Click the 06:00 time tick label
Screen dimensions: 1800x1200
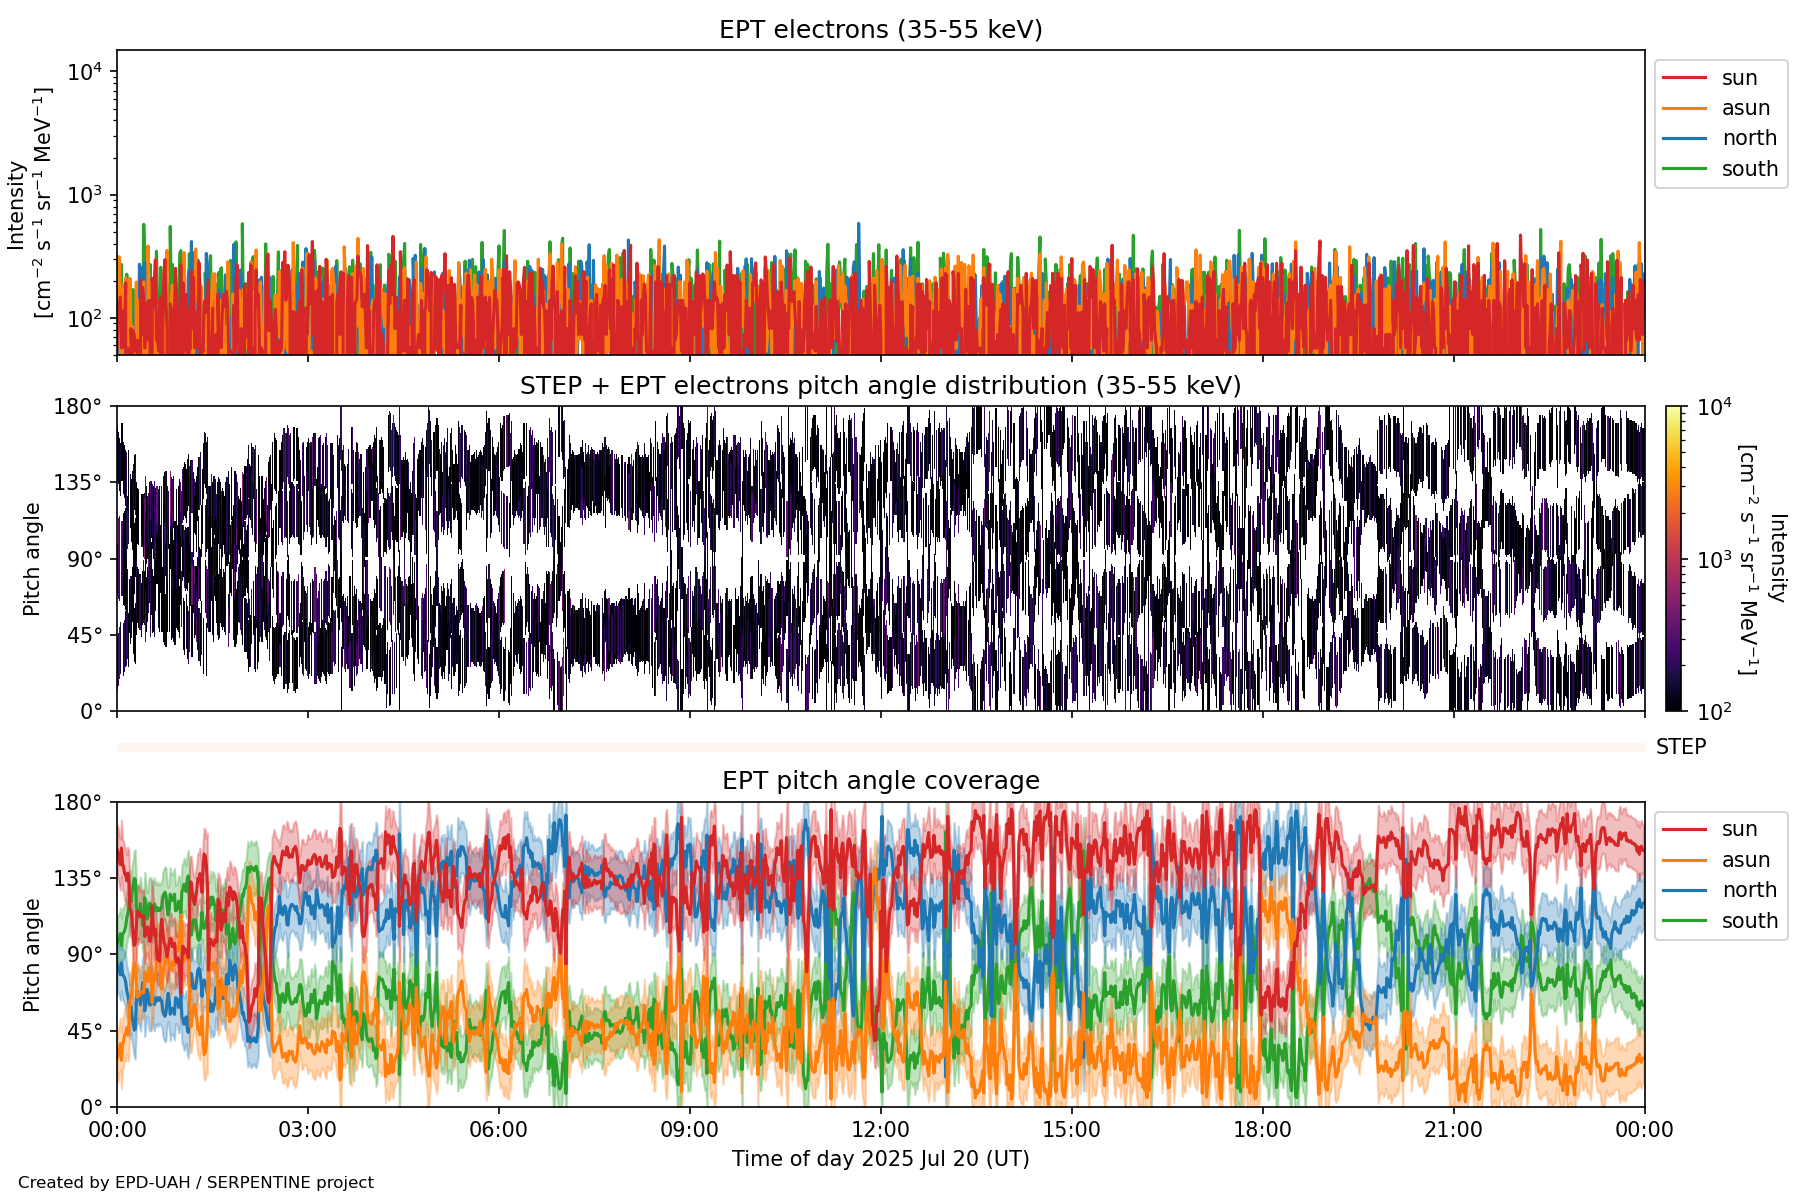pos(498,1130)
